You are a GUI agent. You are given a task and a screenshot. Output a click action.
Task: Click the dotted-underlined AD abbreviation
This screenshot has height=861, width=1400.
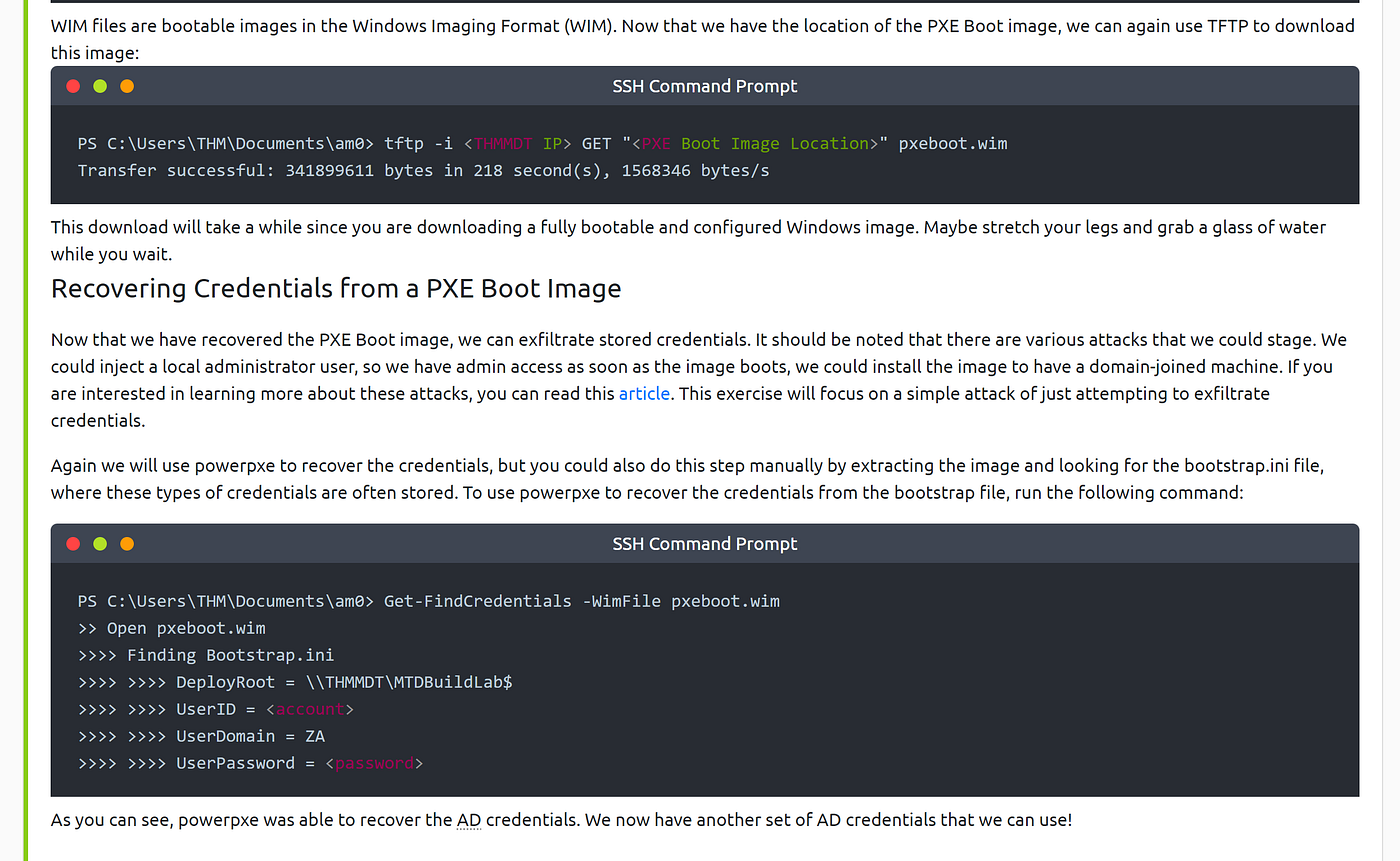tap(469, 820)
